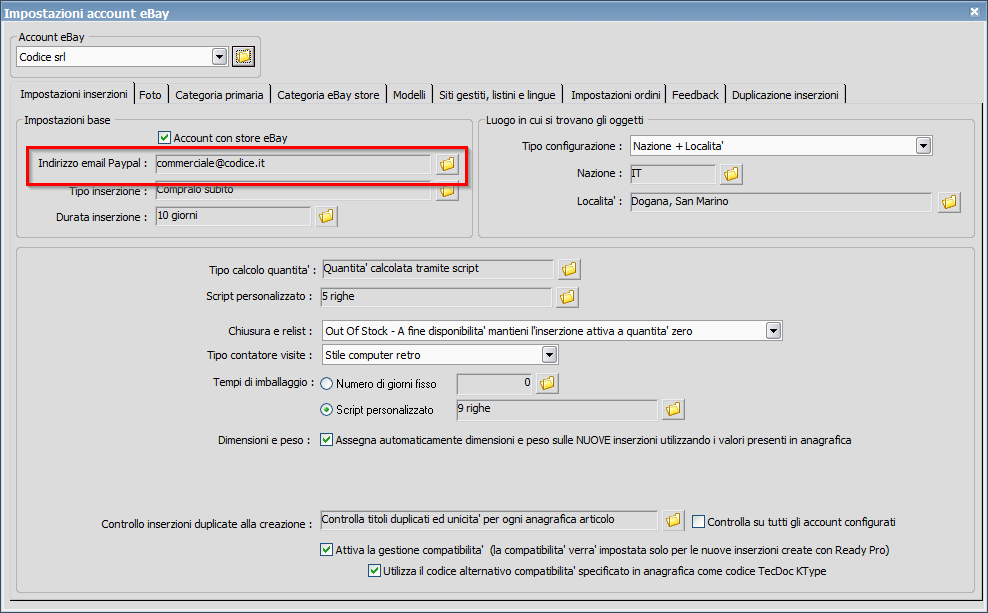Toggle Account con store eBay checkbox

click(x=164, y=137)
